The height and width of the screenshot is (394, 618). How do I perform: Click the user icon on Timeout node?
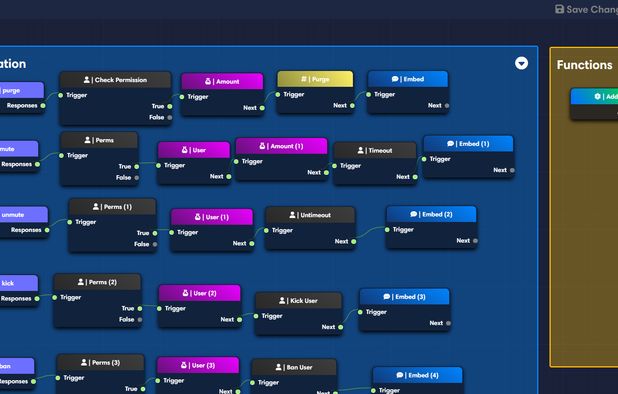[x=361, y=150]
